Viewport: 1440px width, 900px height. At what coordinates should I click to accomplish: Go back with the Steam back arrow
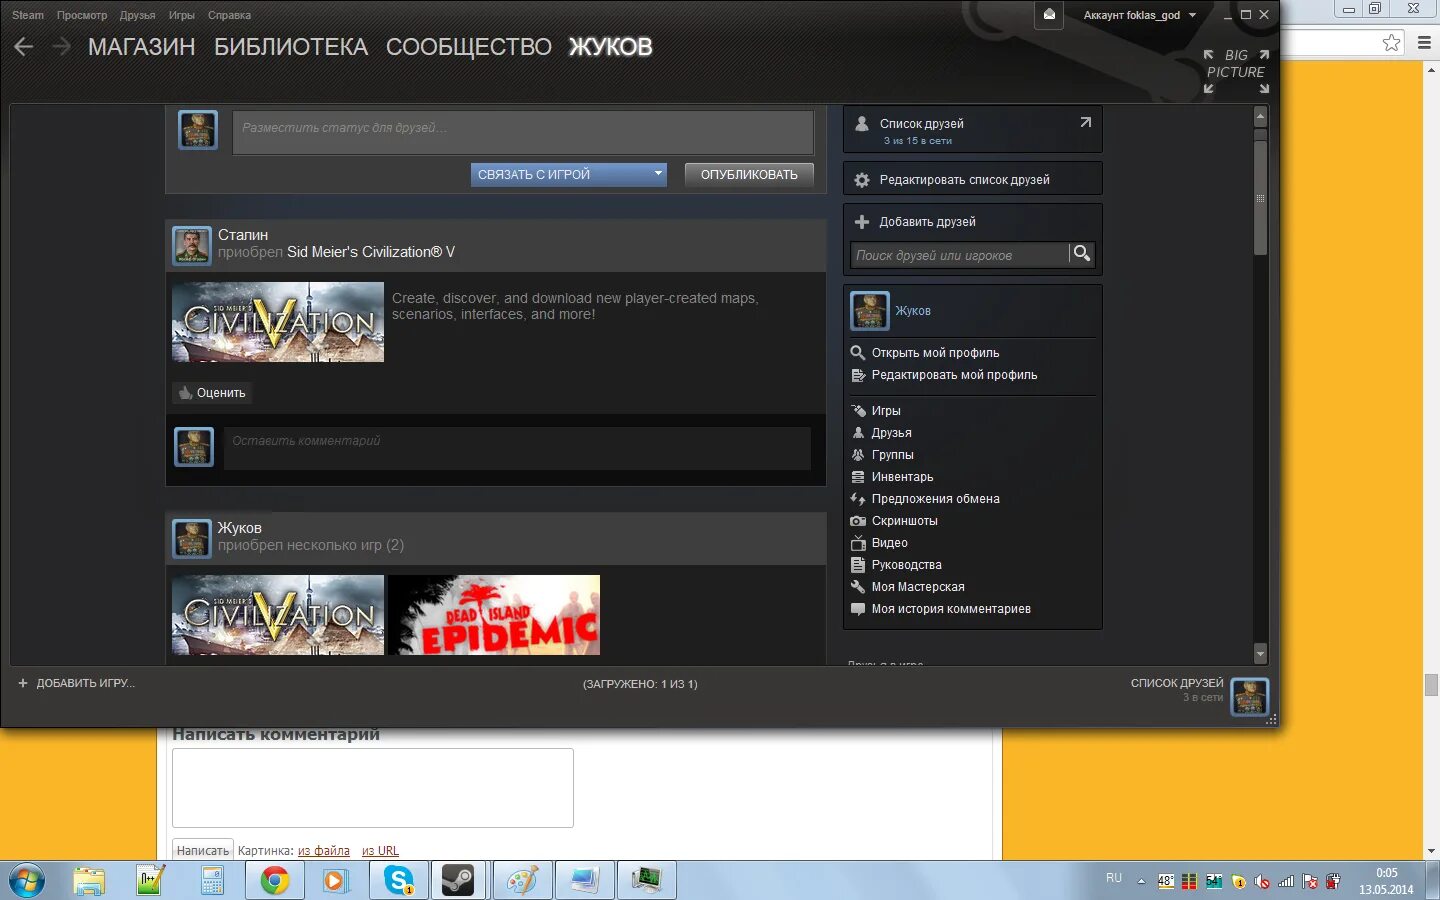click(24, 47)
